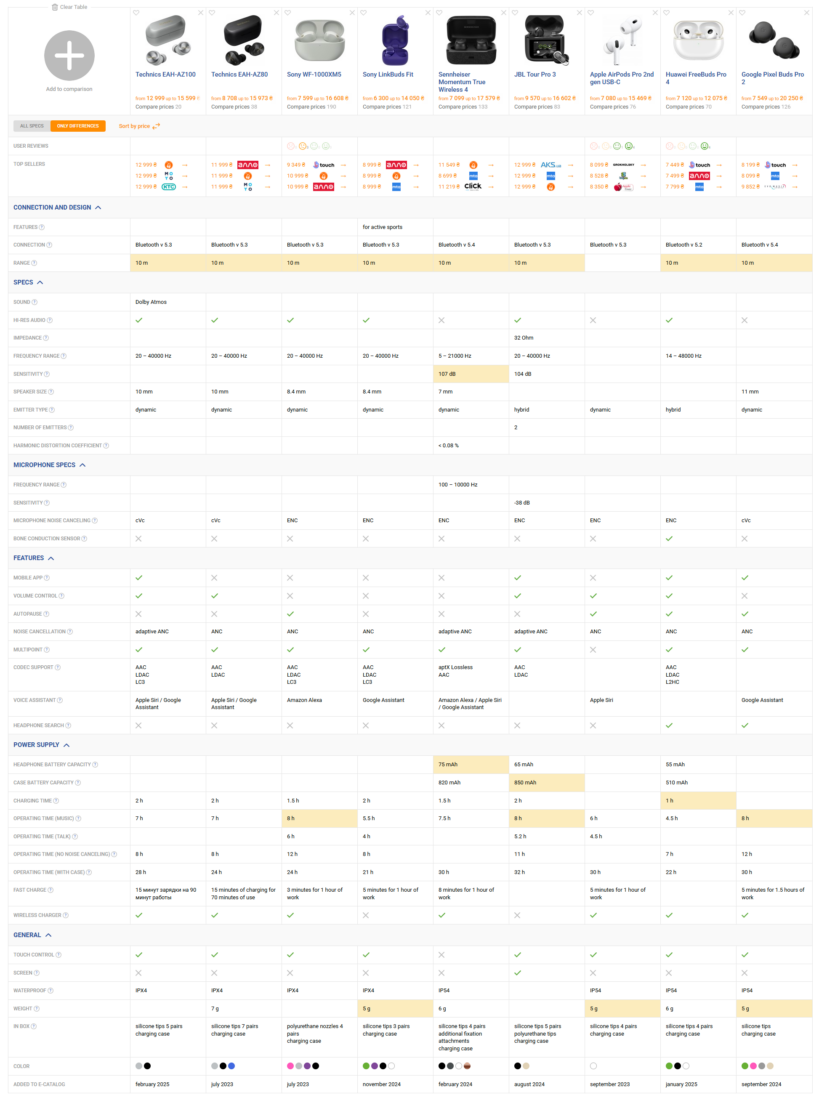Open help icon next to Hi-Res Audio
The image size is (835, 1100).
50,320
